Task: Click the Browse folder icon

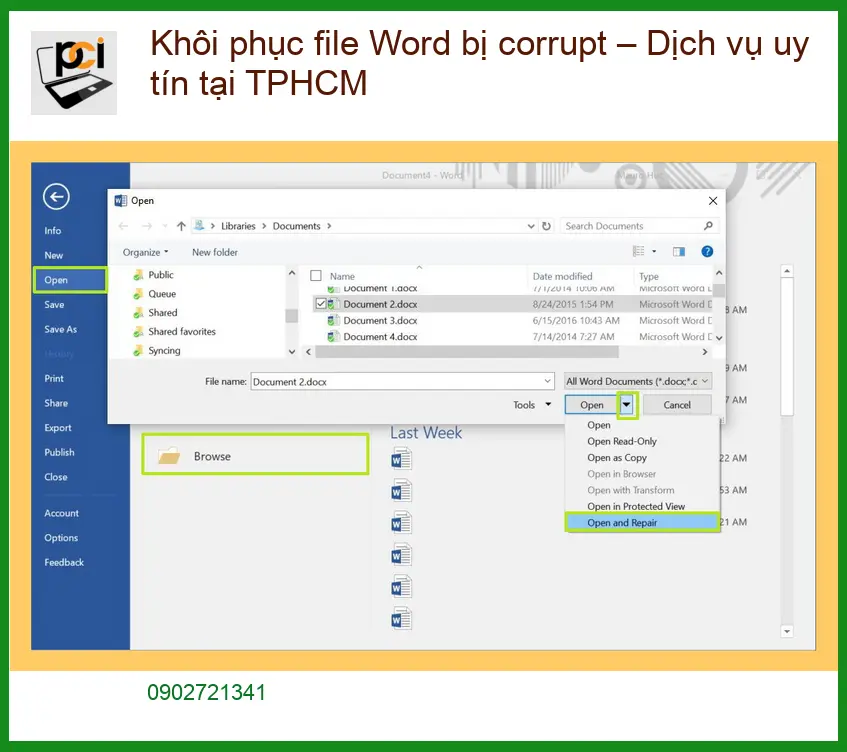Action: point(169,456)
